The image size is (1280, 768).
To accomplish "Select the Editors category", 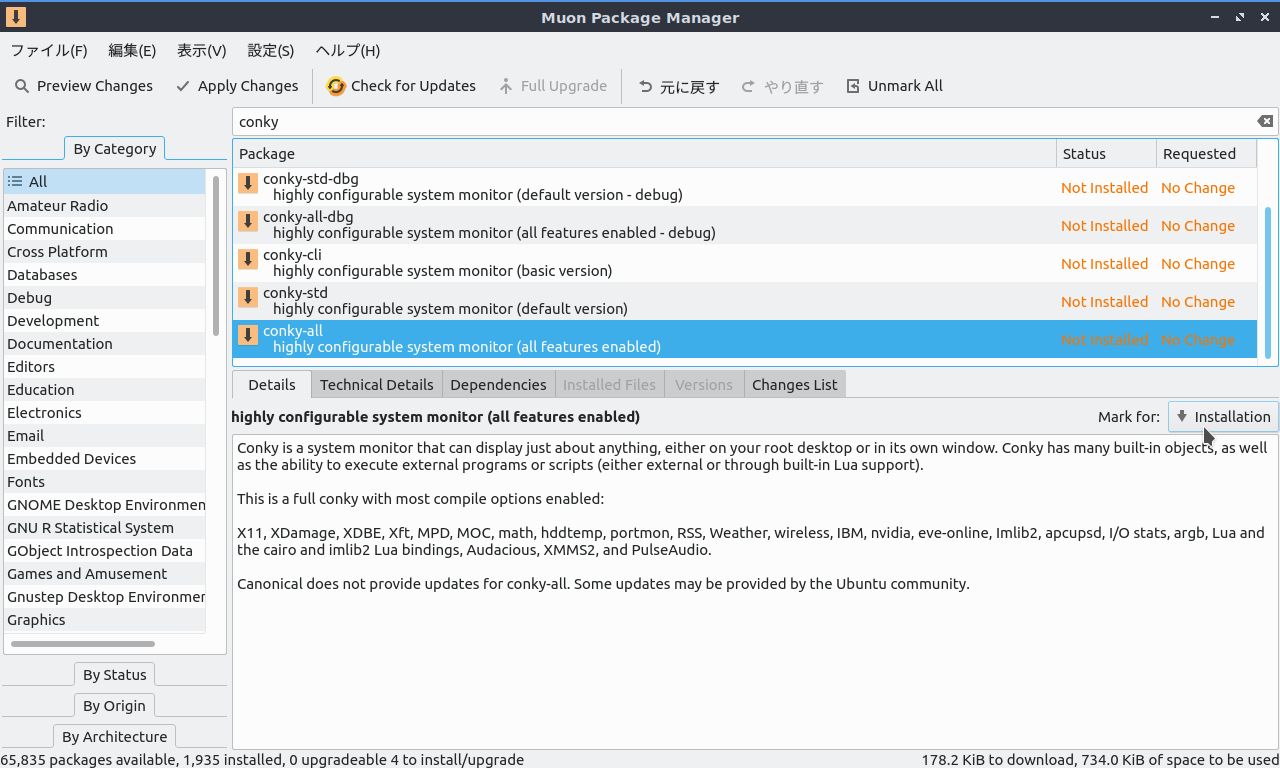I will 105,366.
